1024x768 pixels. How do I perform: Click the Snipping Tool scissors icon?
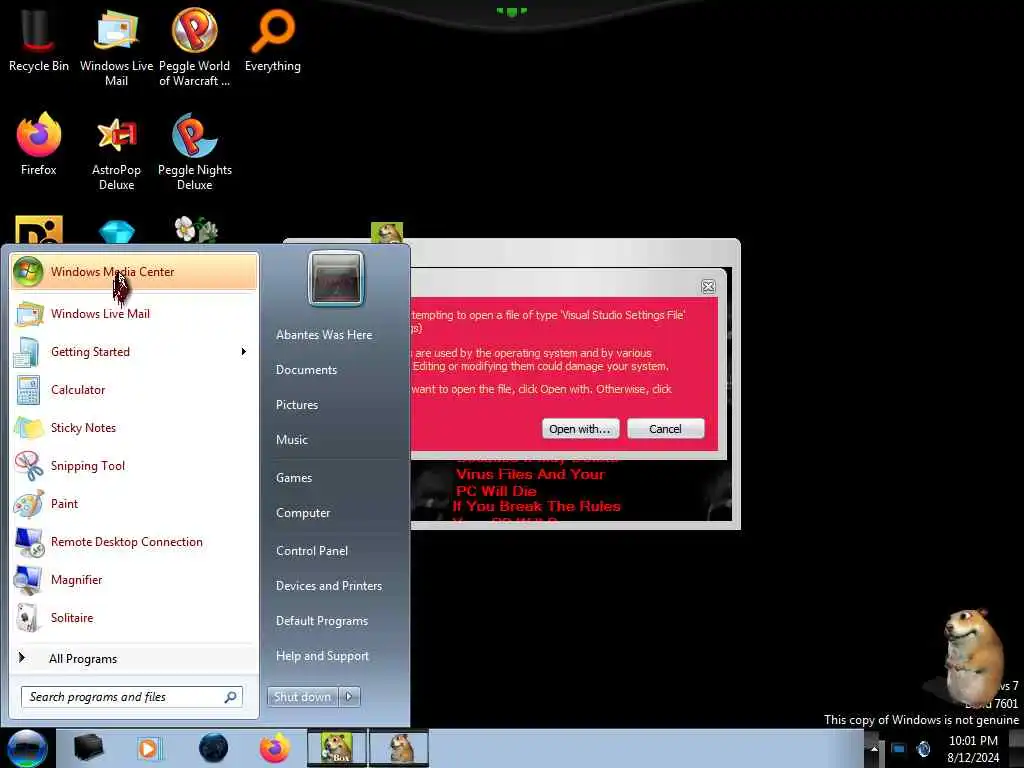point(28,466)
